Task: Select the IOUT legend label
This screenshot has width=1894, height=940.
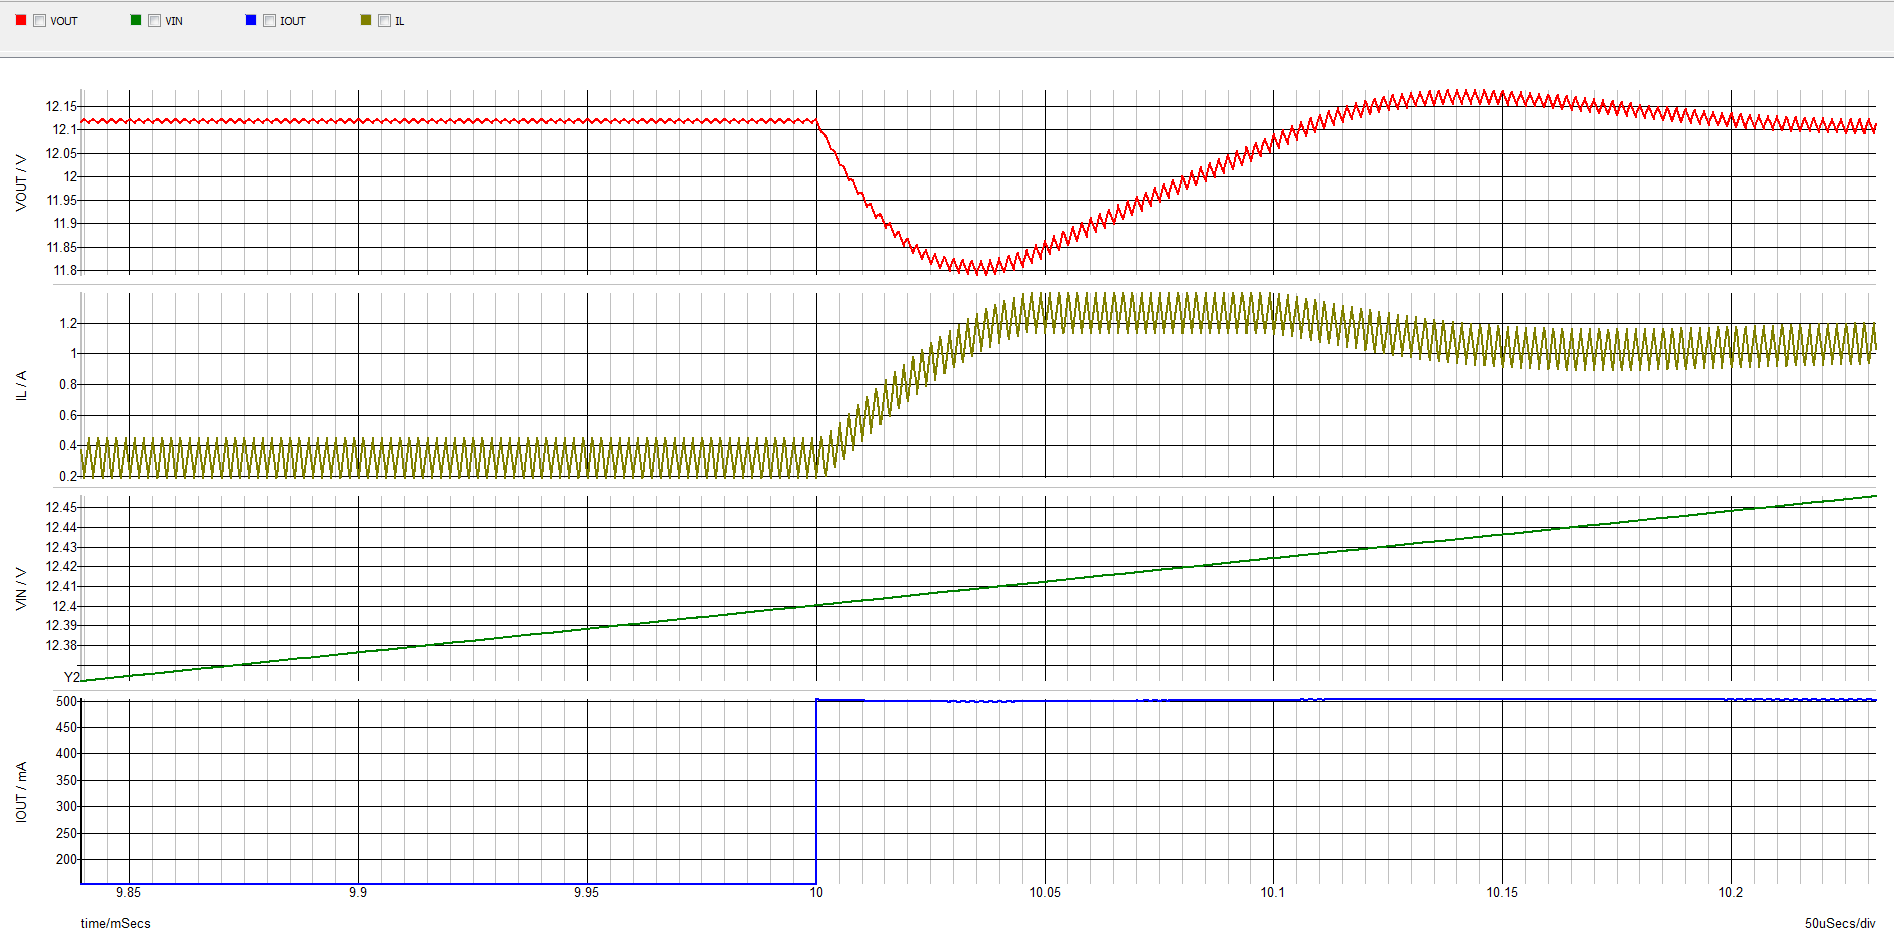Action: click(292, 20)
